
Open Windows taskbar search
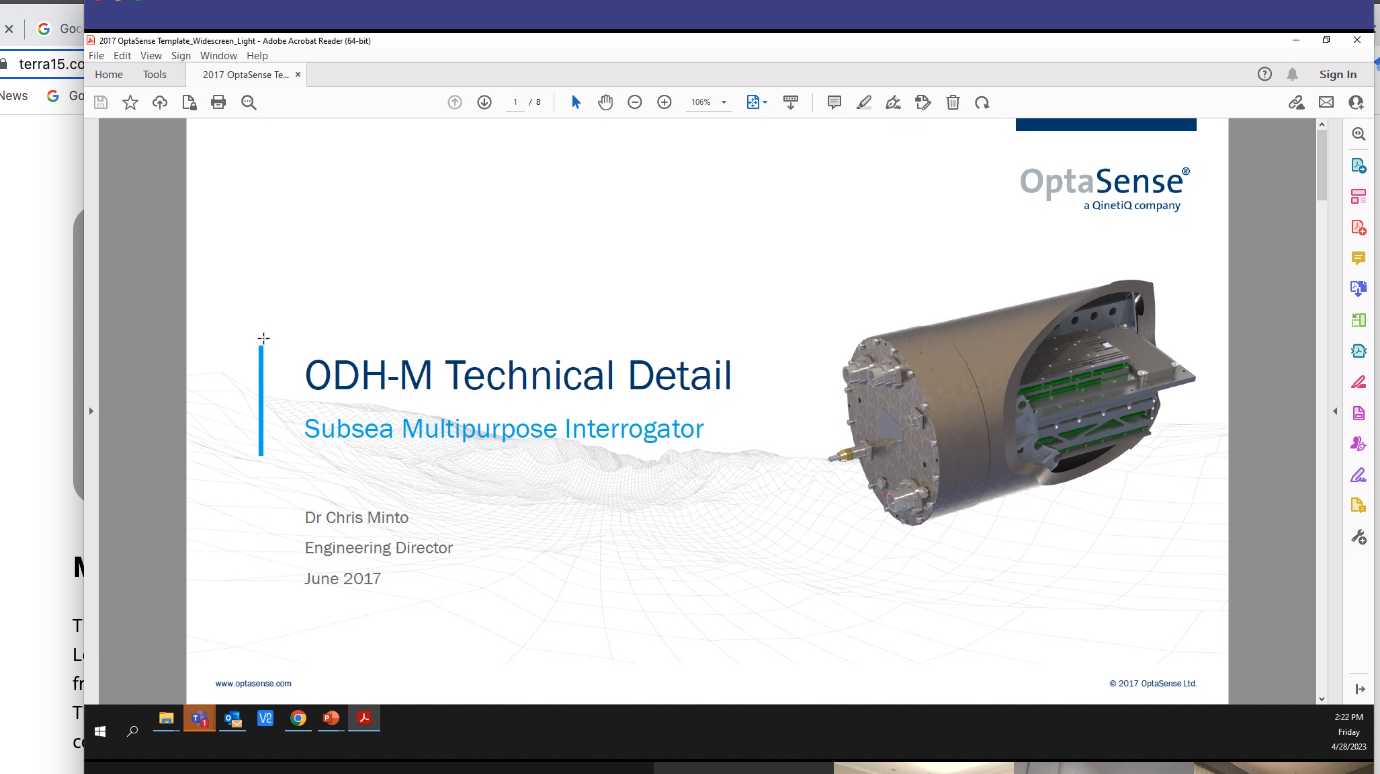coord(132,731)
